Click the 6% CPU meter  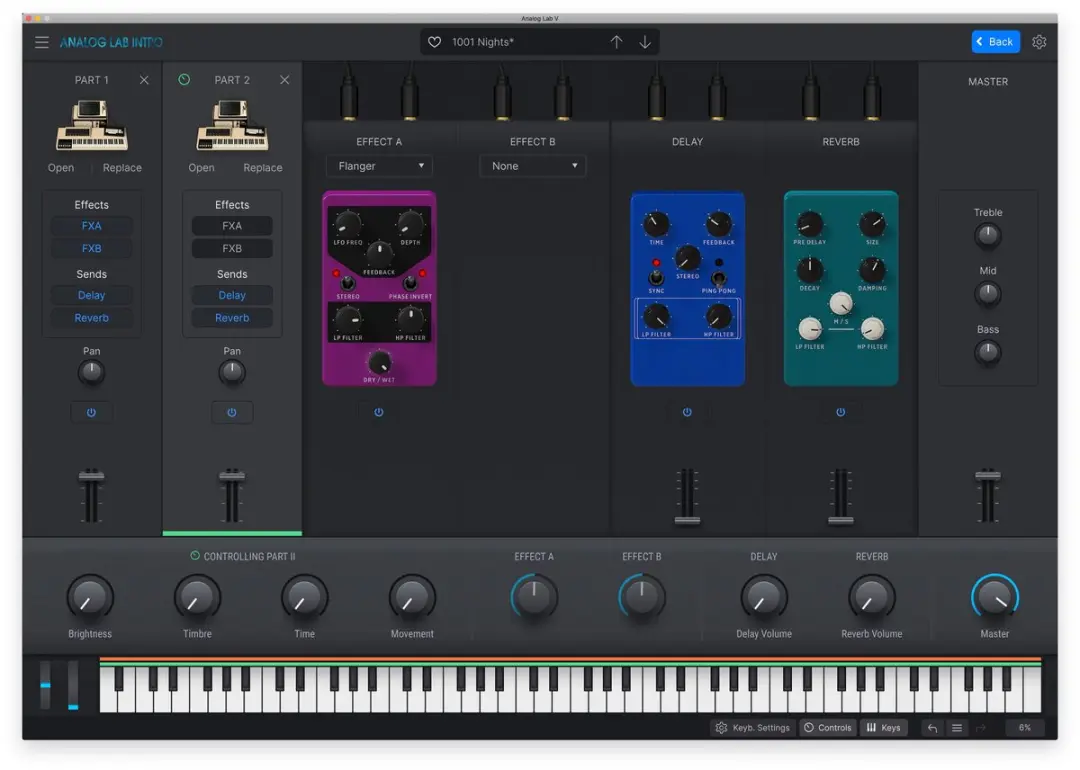(1025, 728)
